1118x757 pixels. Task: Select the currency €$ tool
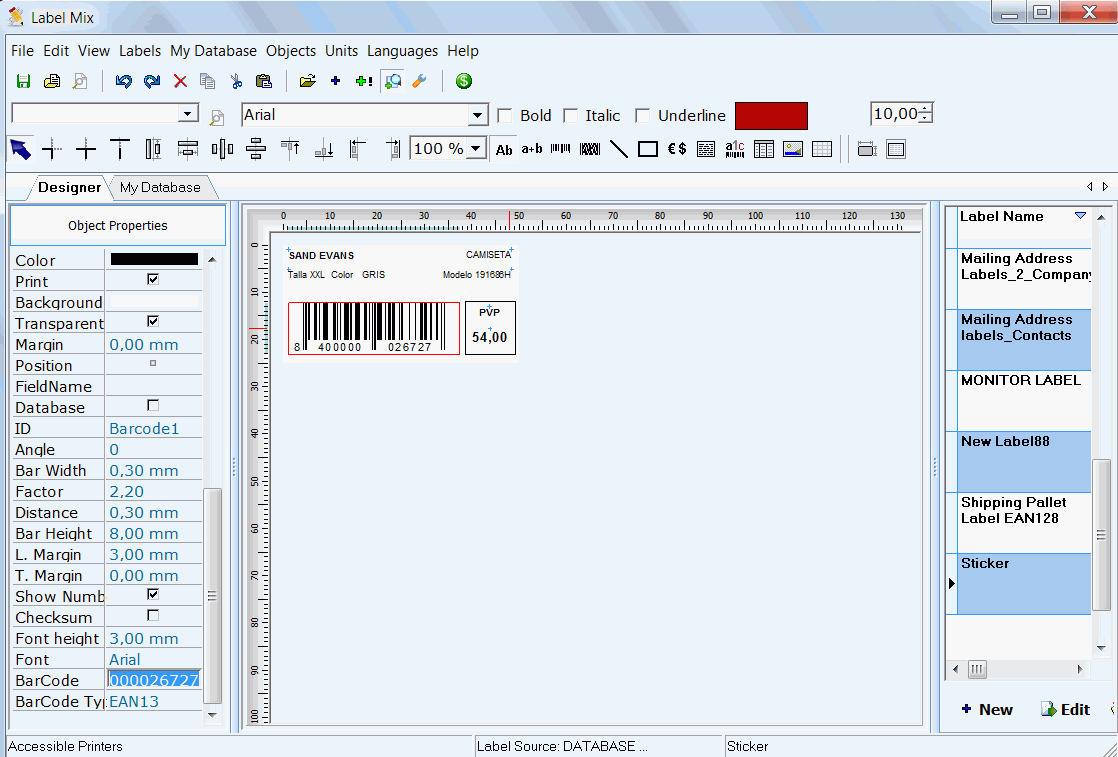pyautogui.click(x=677, y=149)
